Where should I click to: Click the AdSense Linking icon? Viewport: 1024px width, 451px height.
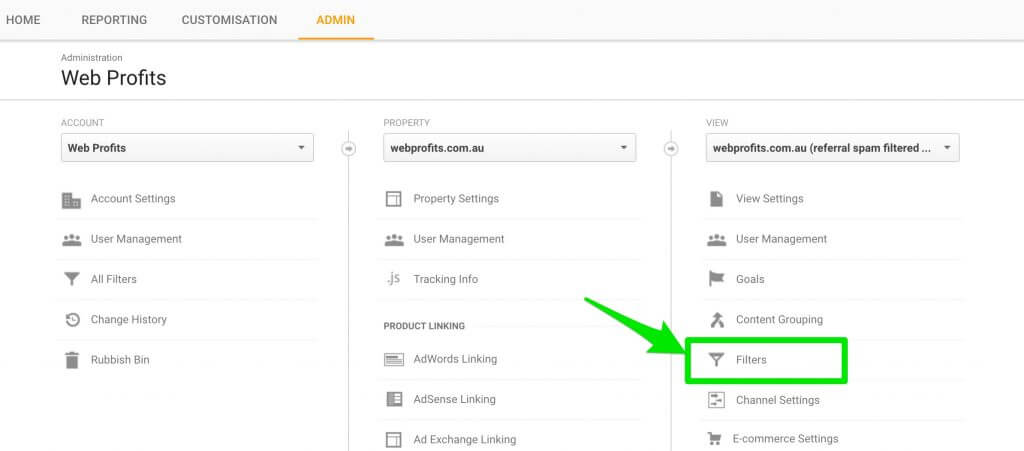(x=394, y=399)
